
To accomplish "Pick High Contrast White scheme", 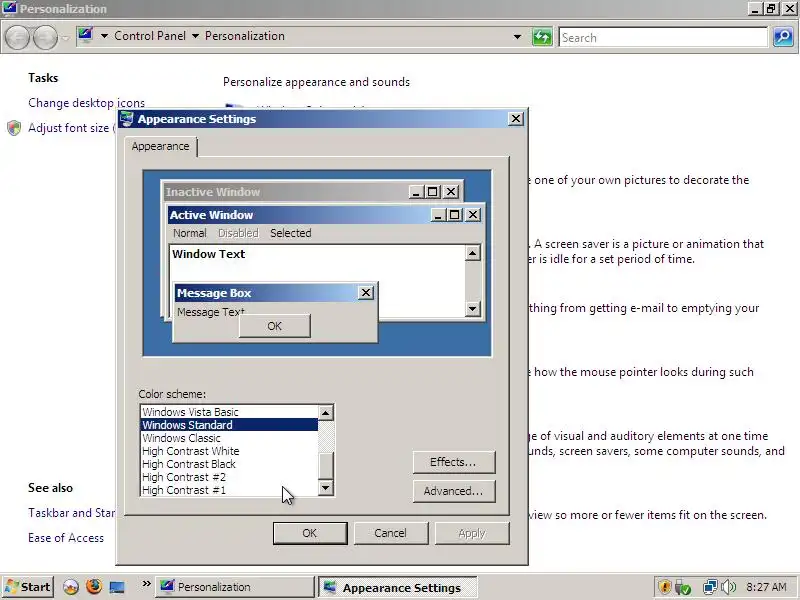I will pyautogui.click(x=229, y=451).
